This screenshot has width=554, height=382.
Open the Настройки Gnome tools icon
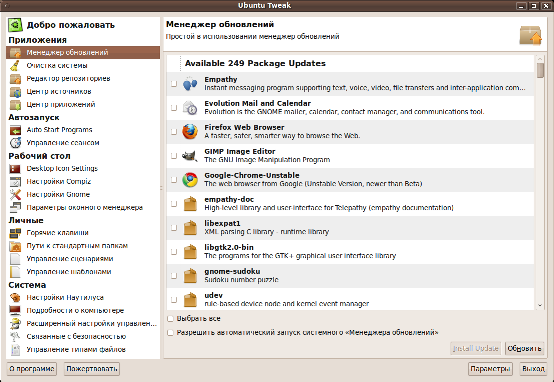(x=15, y=194)
